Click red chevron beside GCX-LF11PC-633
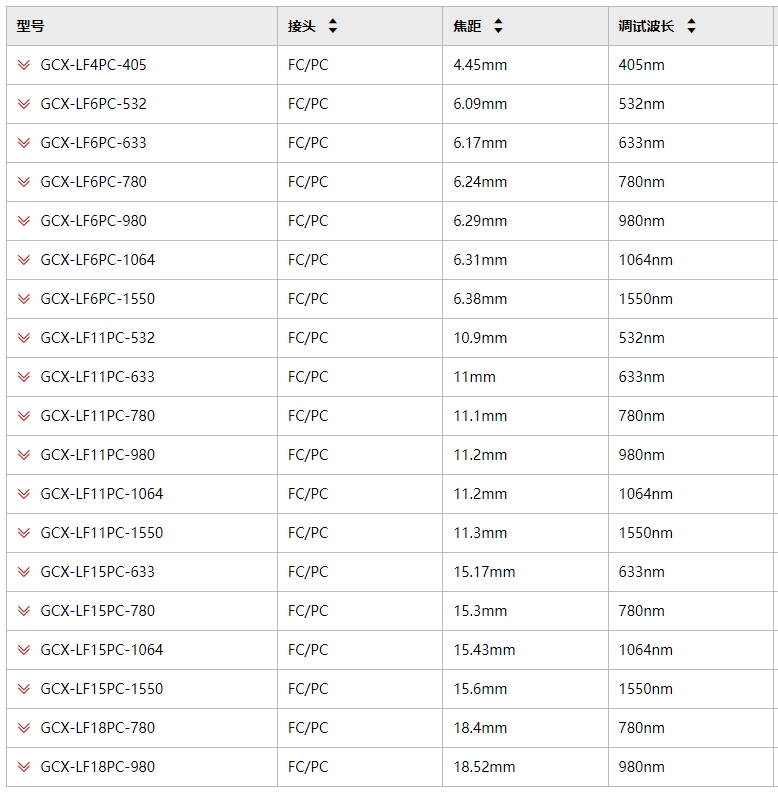The image size is (778, 792). click(x=24, y=377)
